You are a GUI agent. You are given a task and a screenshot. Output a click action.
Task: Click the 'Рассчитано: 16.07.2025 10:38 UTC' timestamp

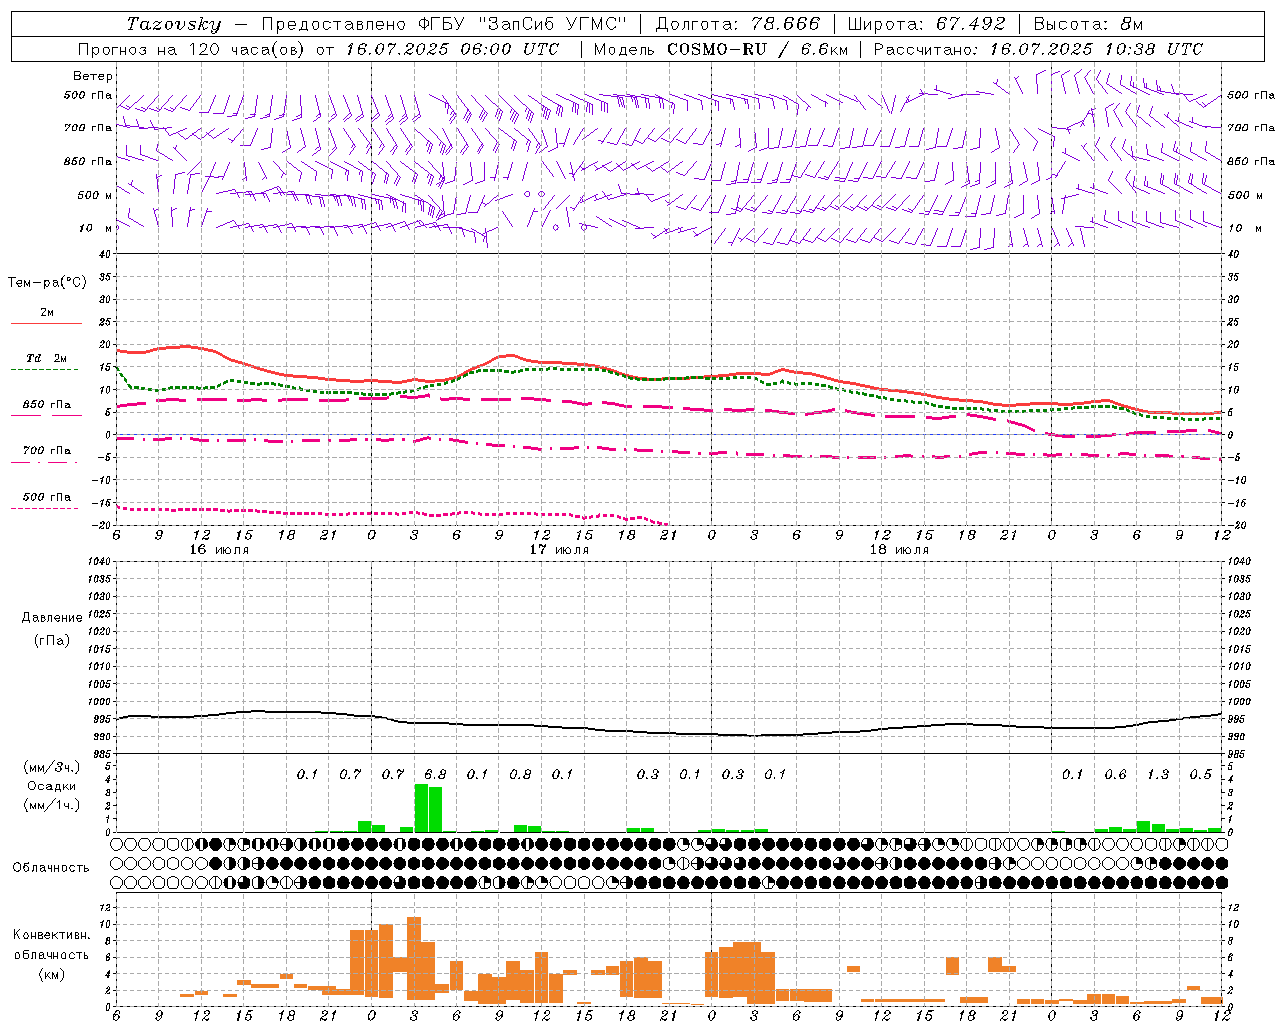tap(1038, 49)
